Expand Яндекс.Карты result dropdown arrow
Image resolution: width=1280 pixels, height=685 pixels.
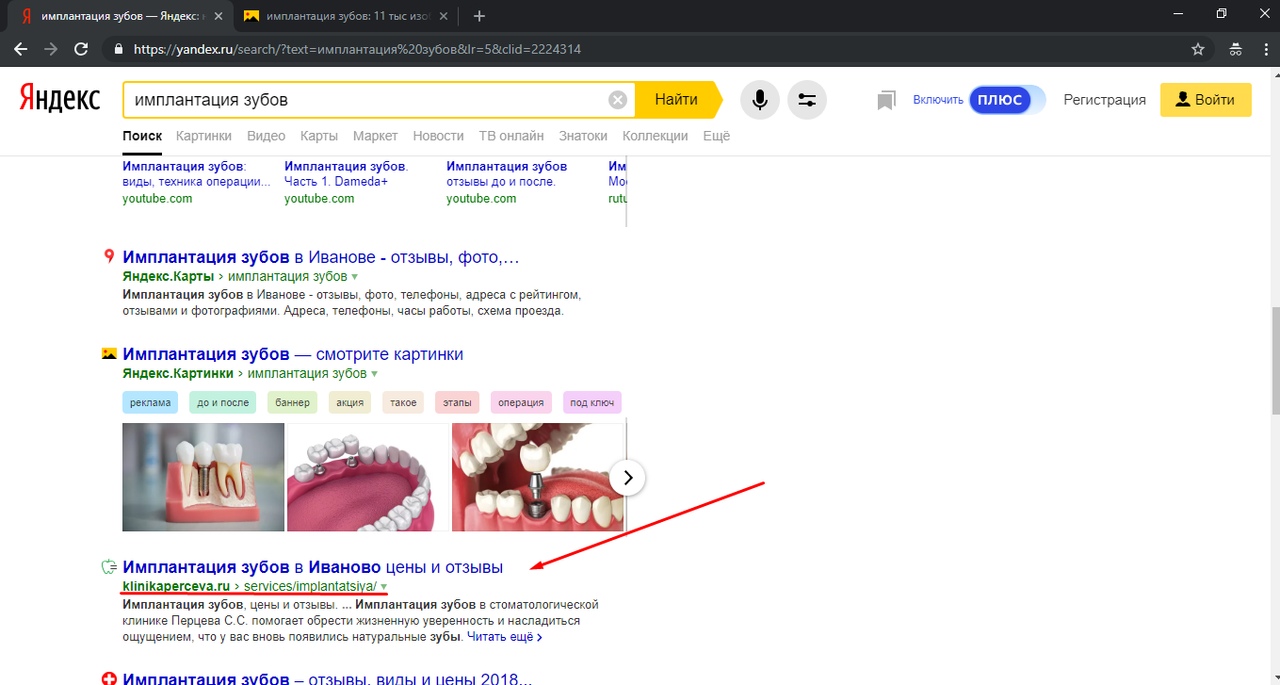tap(354, 276)
